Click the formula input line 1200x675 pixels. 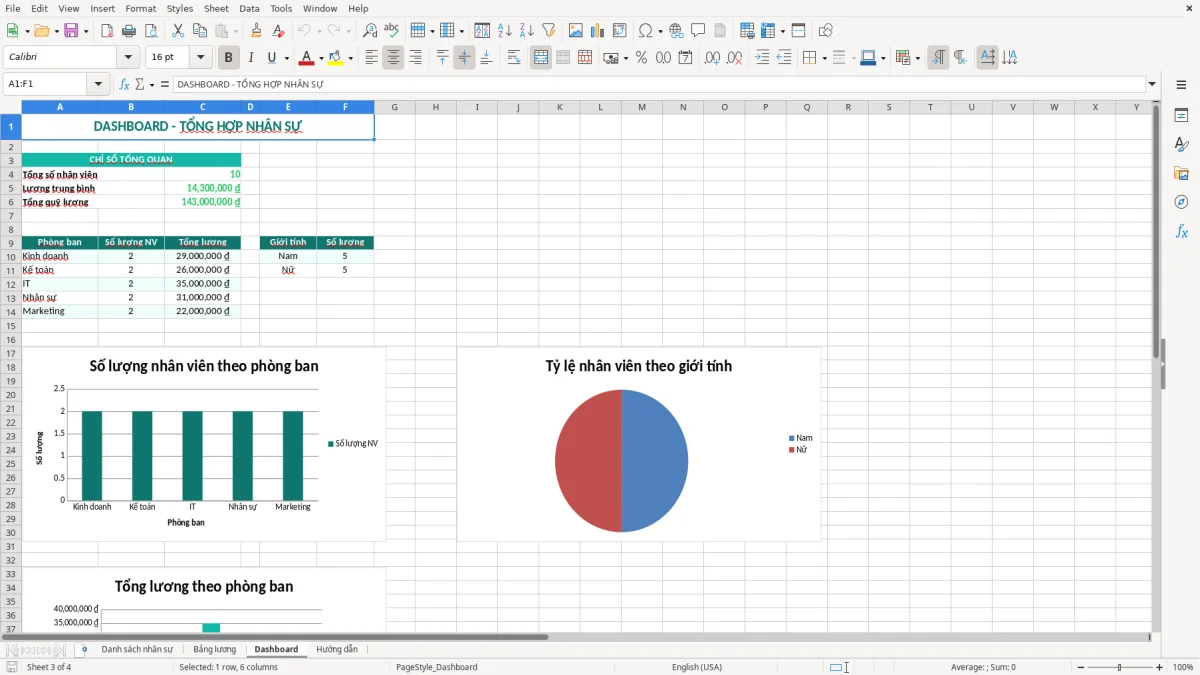click(x=658, y=84)
